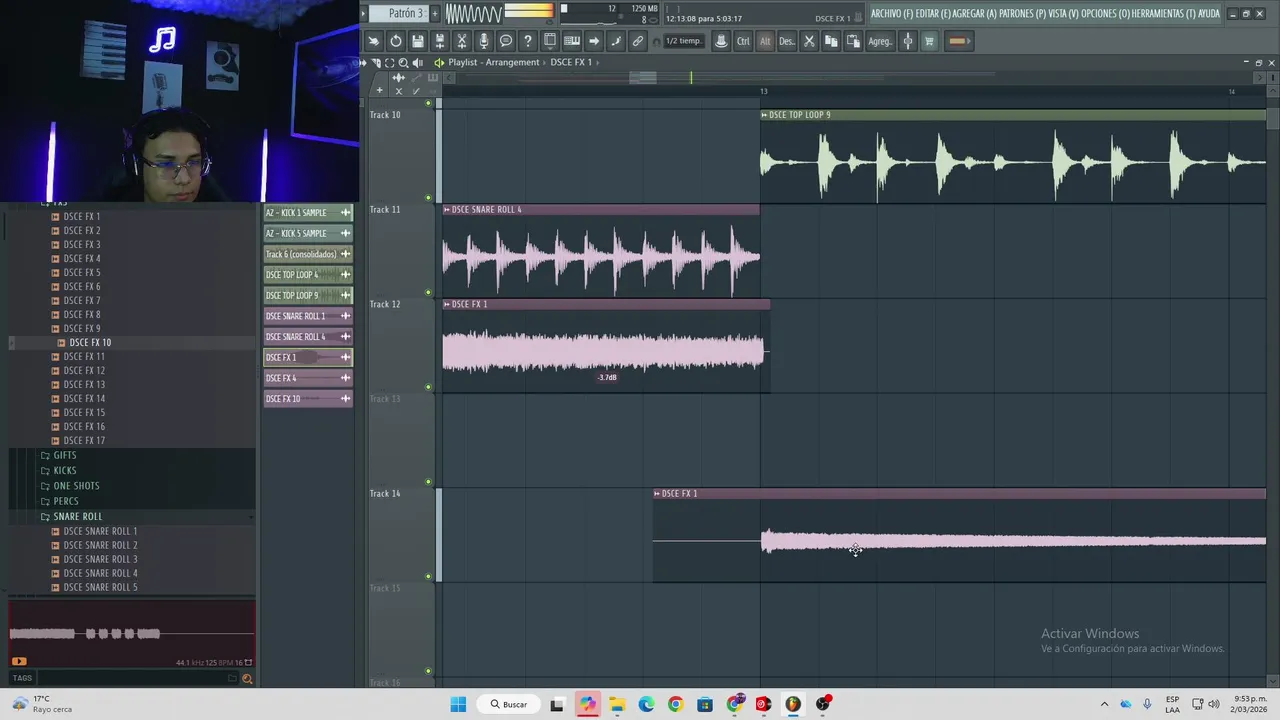
Task: Open the piano roll keyboard icon
Action: pos(571,41)
